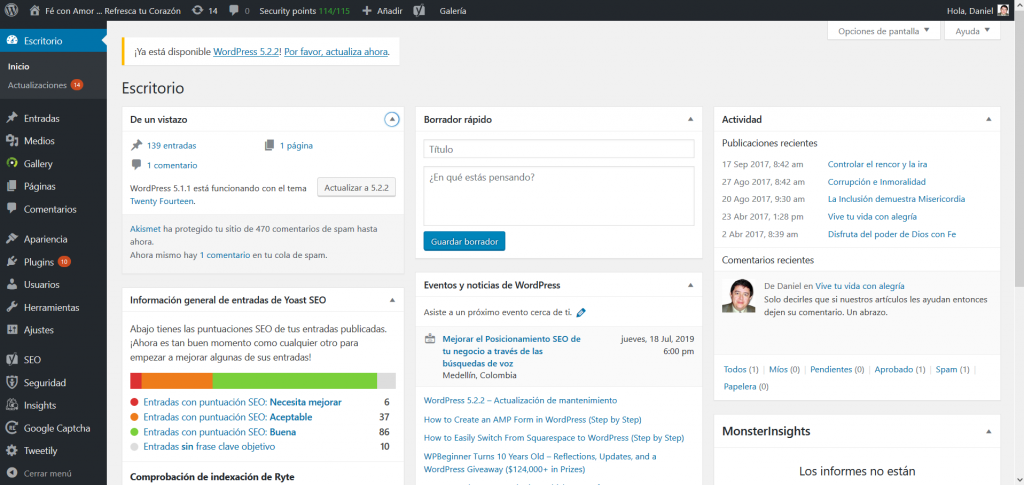Image resolution: width=1024 pixels, height=485 pixels.
Task: Go to Actualizaciones submenu item
Action: 37,85
